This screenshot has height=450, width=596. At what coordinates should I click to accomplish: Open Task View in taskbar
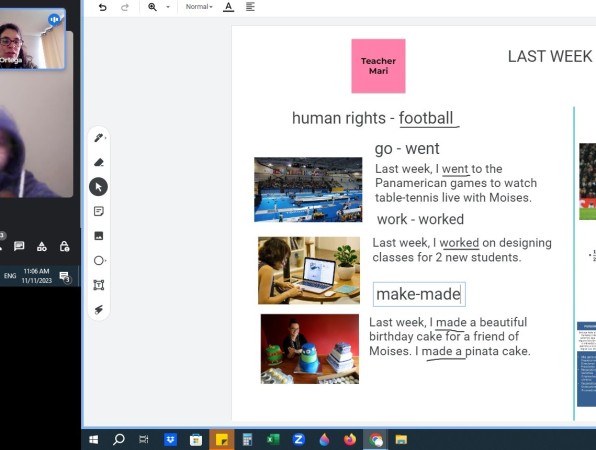tap(144, 440)
